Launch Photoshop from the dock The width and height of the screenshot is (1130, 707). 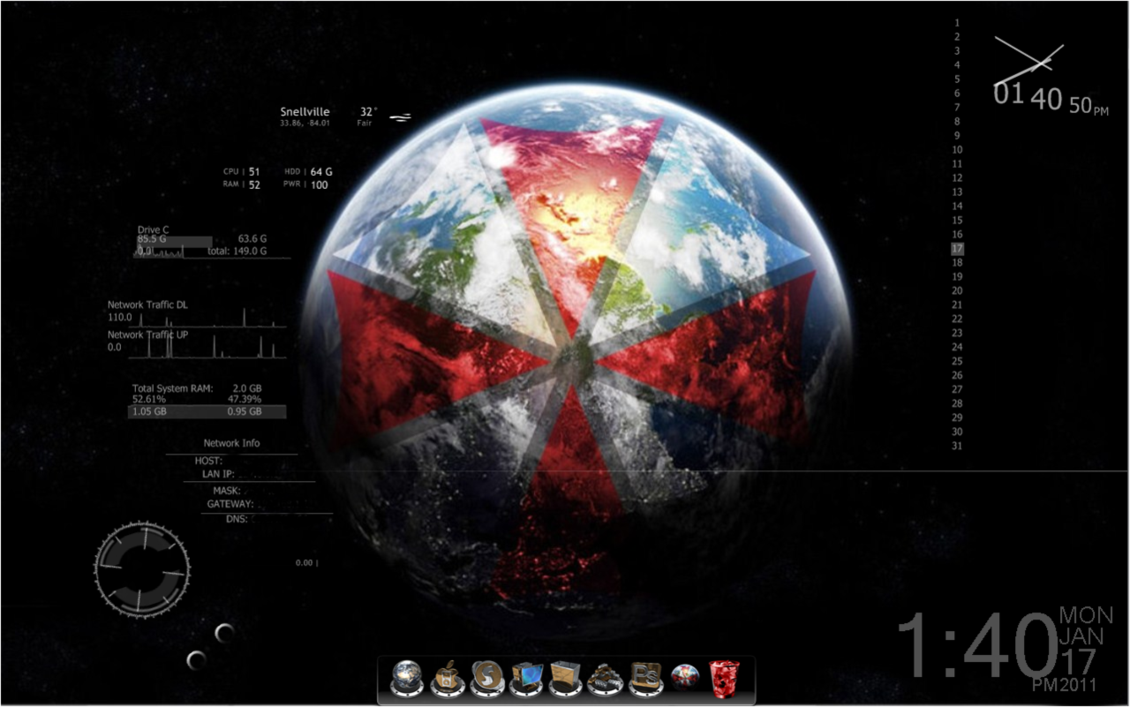(x=645, y=678)
